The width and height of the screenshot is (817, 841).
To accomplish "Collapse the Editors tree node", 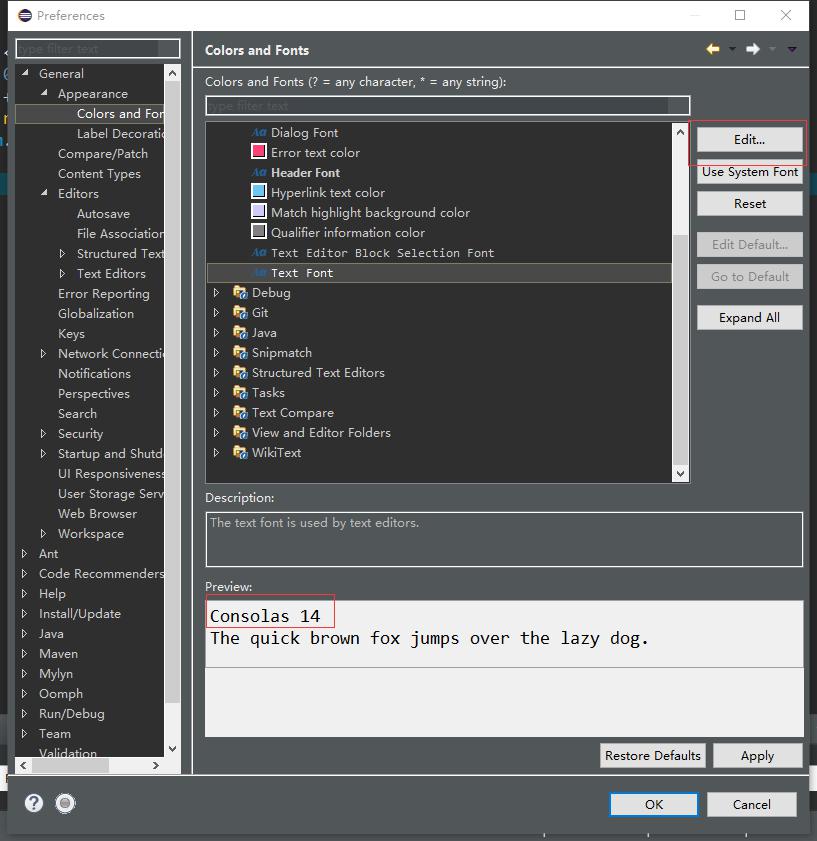I will (45, 193).
